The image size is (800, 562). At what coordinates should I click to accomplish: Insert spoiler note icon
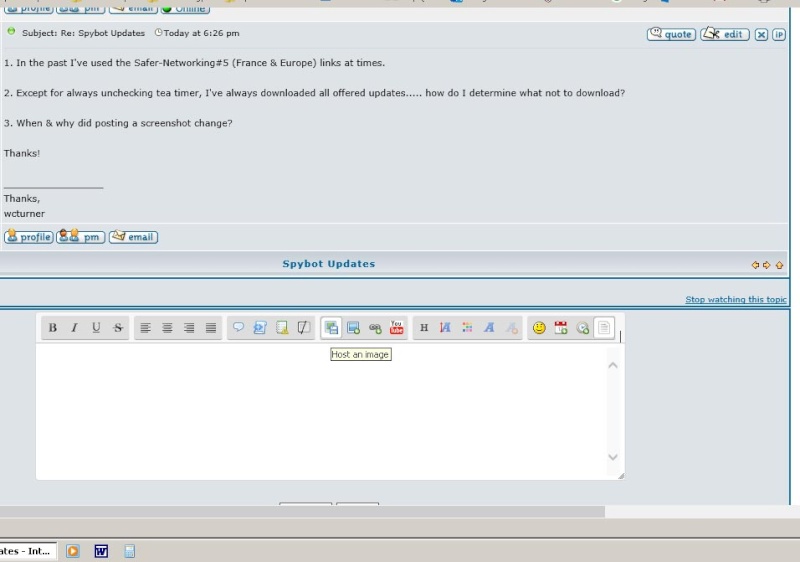click(282, 327)
